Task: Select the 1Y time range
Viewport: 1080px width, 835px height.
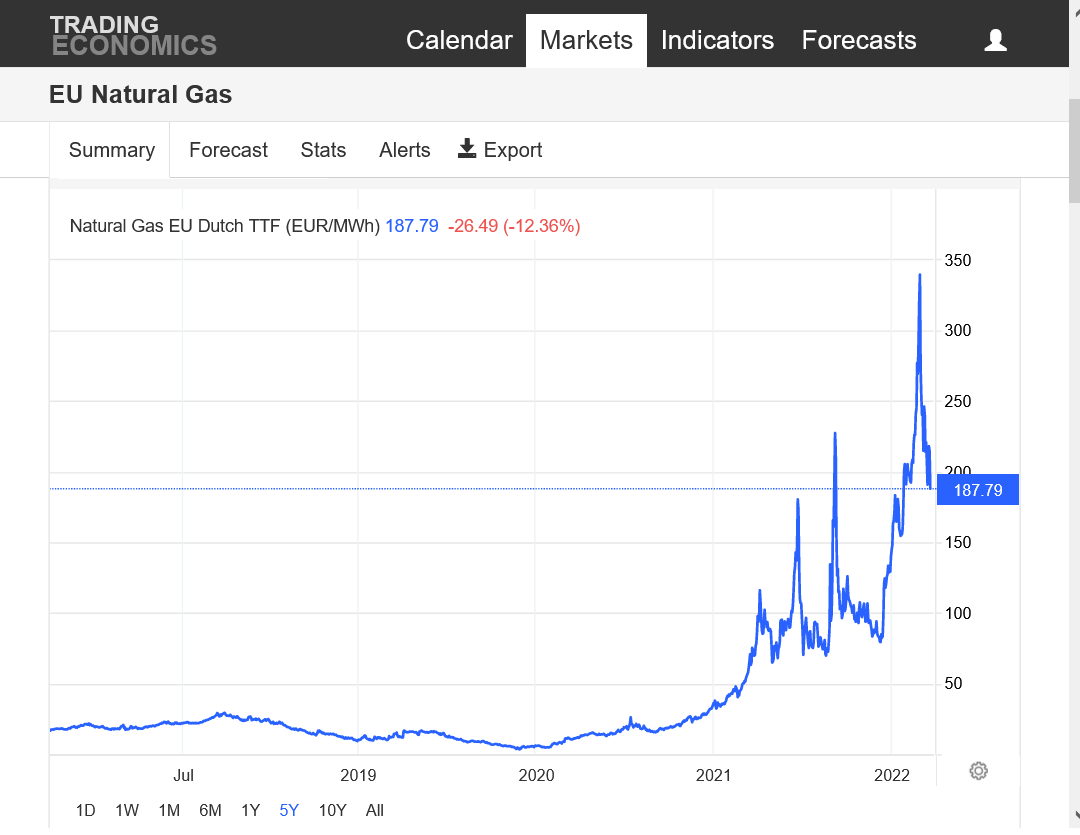Action: (x=250, y=810)
